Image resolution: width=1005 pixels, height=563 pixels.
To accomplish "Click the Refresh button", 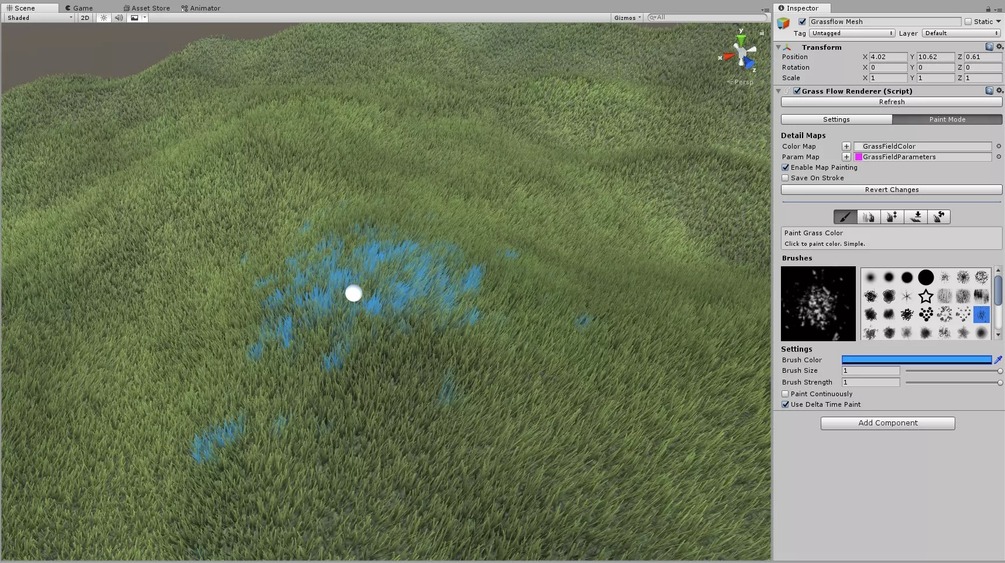I will (892, 101).
